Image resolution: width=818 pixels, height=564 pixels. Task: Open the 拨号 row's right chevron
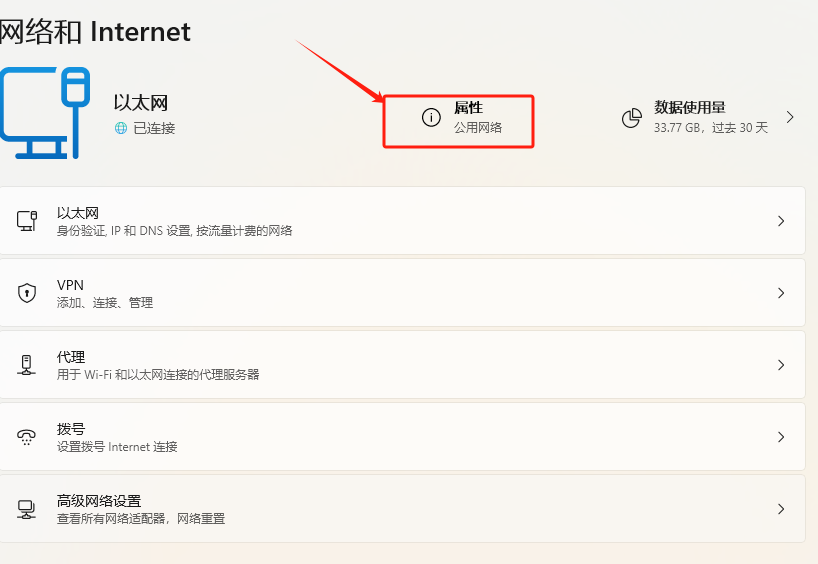[781, 437]
